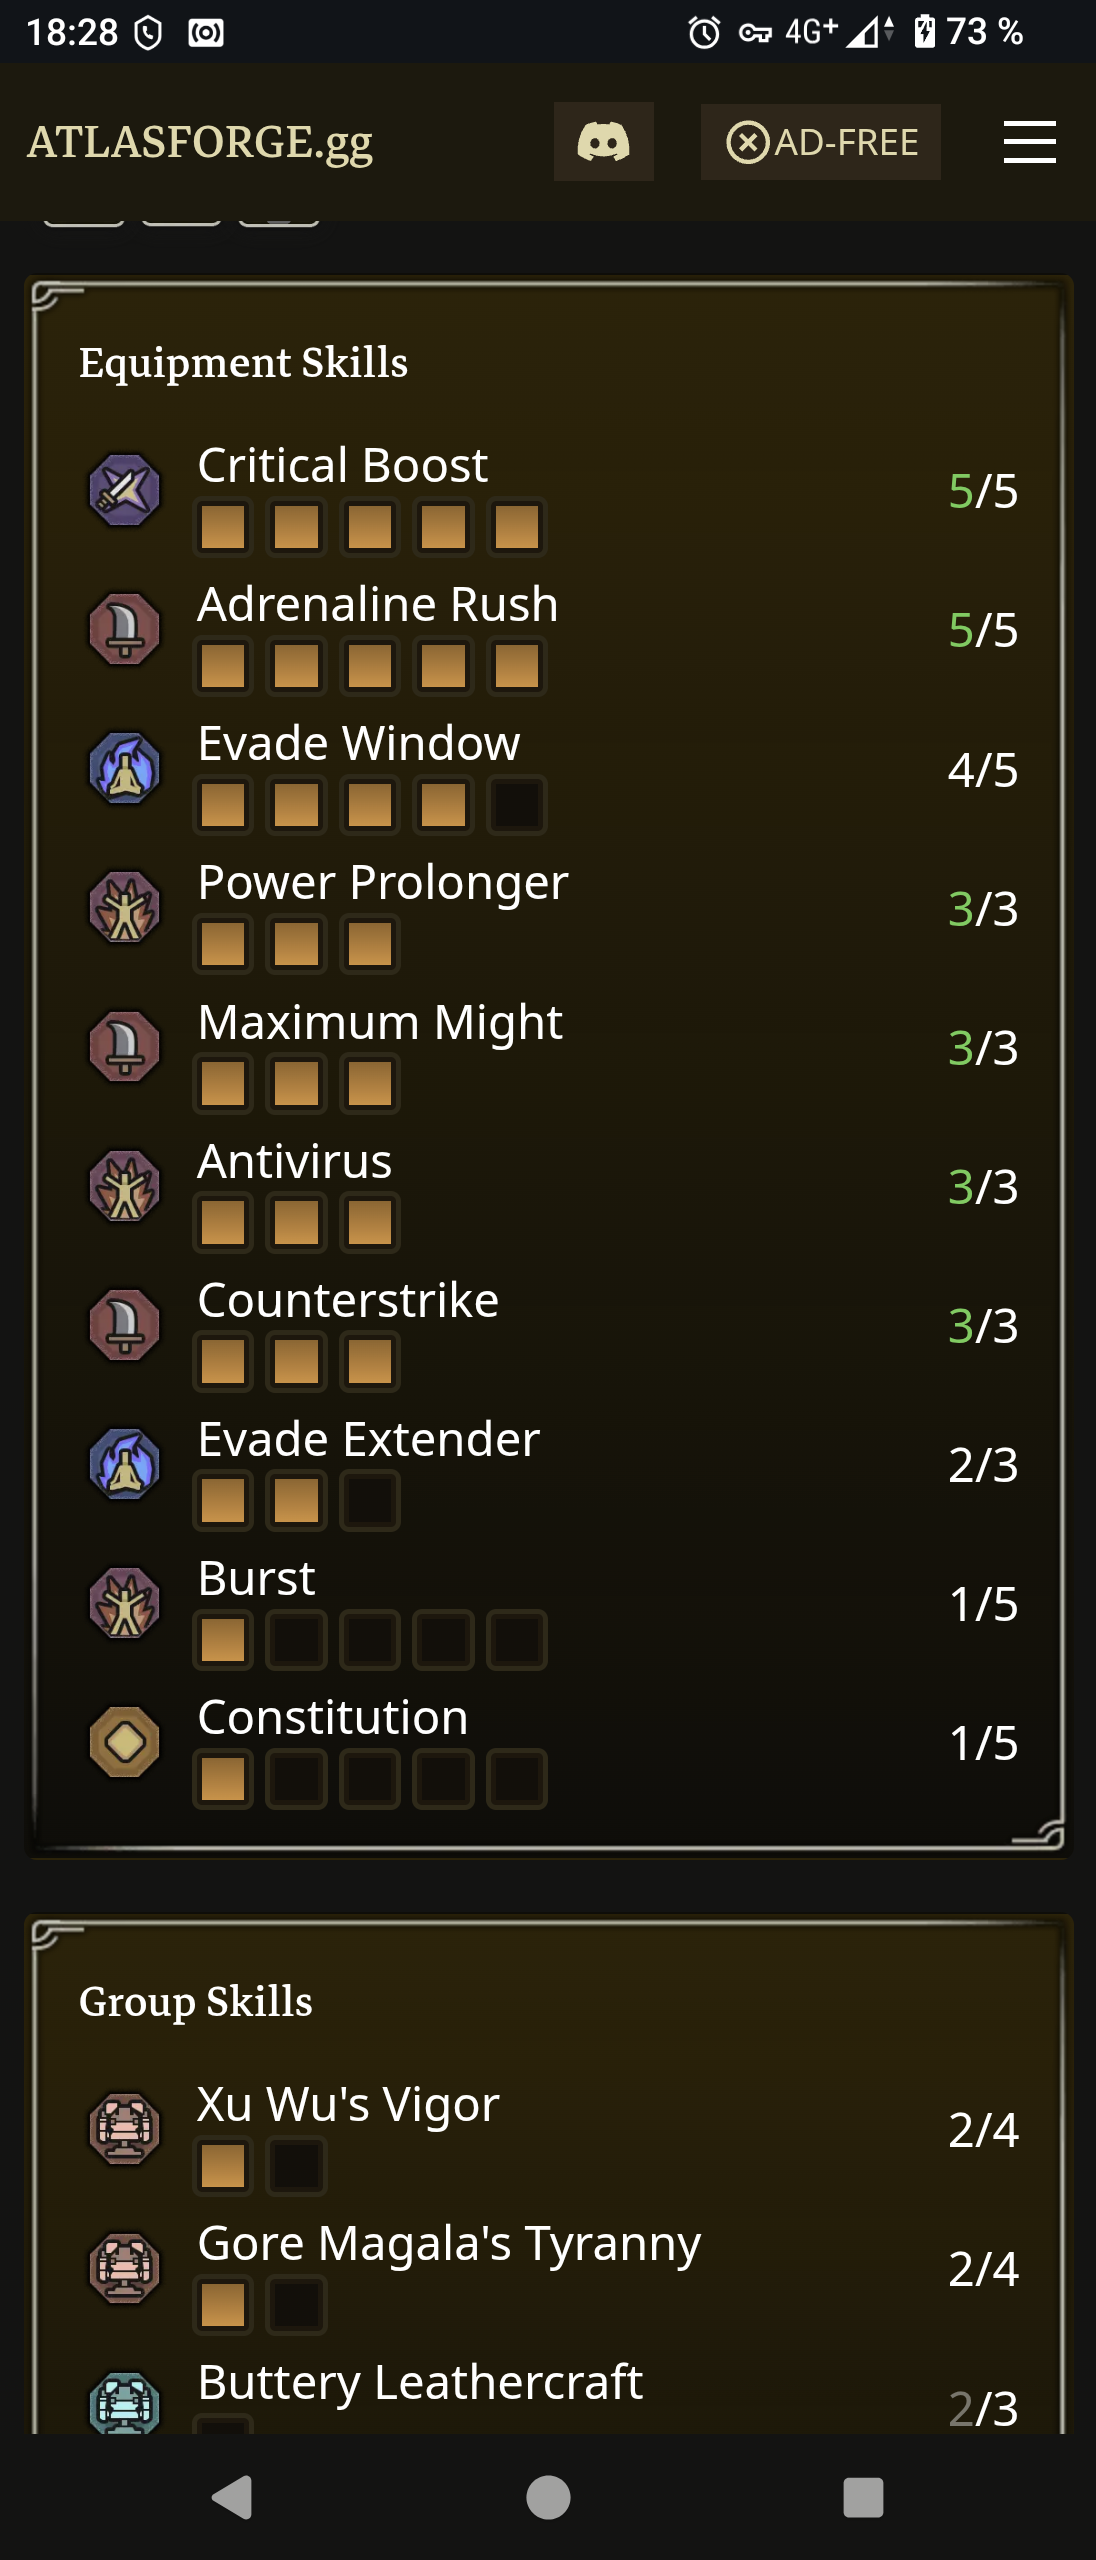Click the Maximum Might skill icon
This screenshot has height=2560, width=1096.
[125, 1047]
